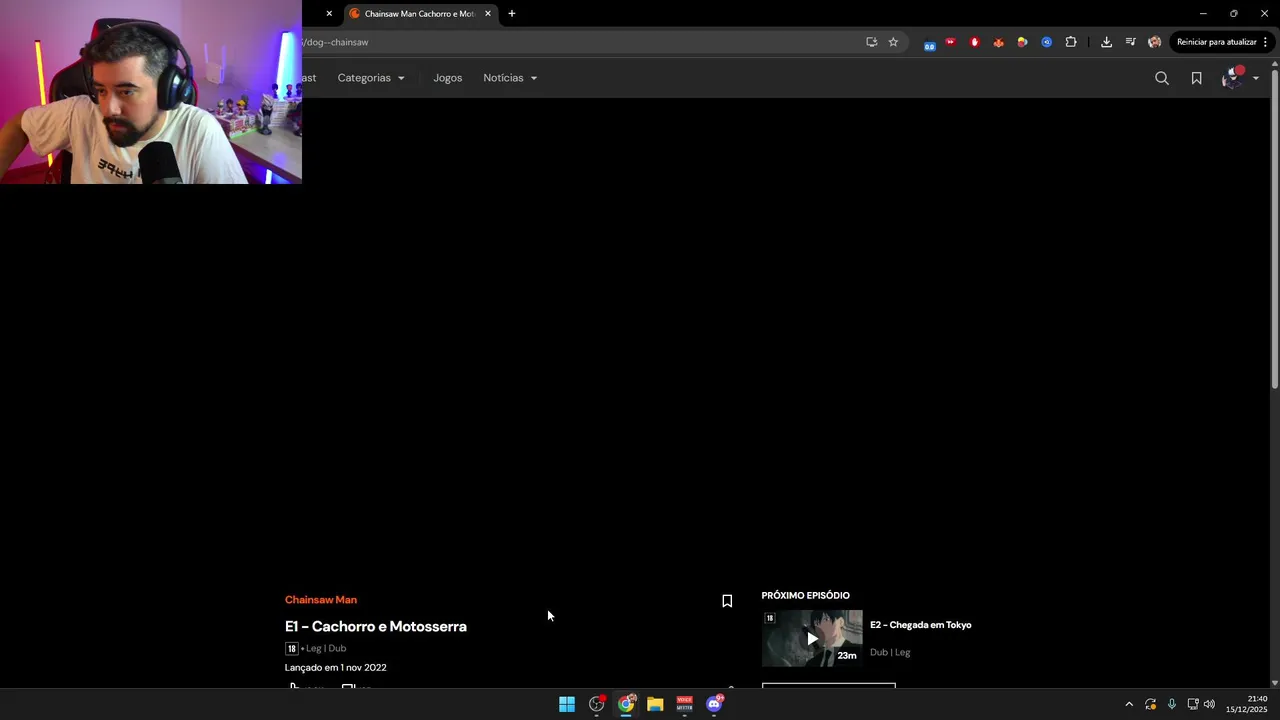Open the Chrome taskbar icon
Viewport: 1280px width, 720px height.
click(626, 704)
